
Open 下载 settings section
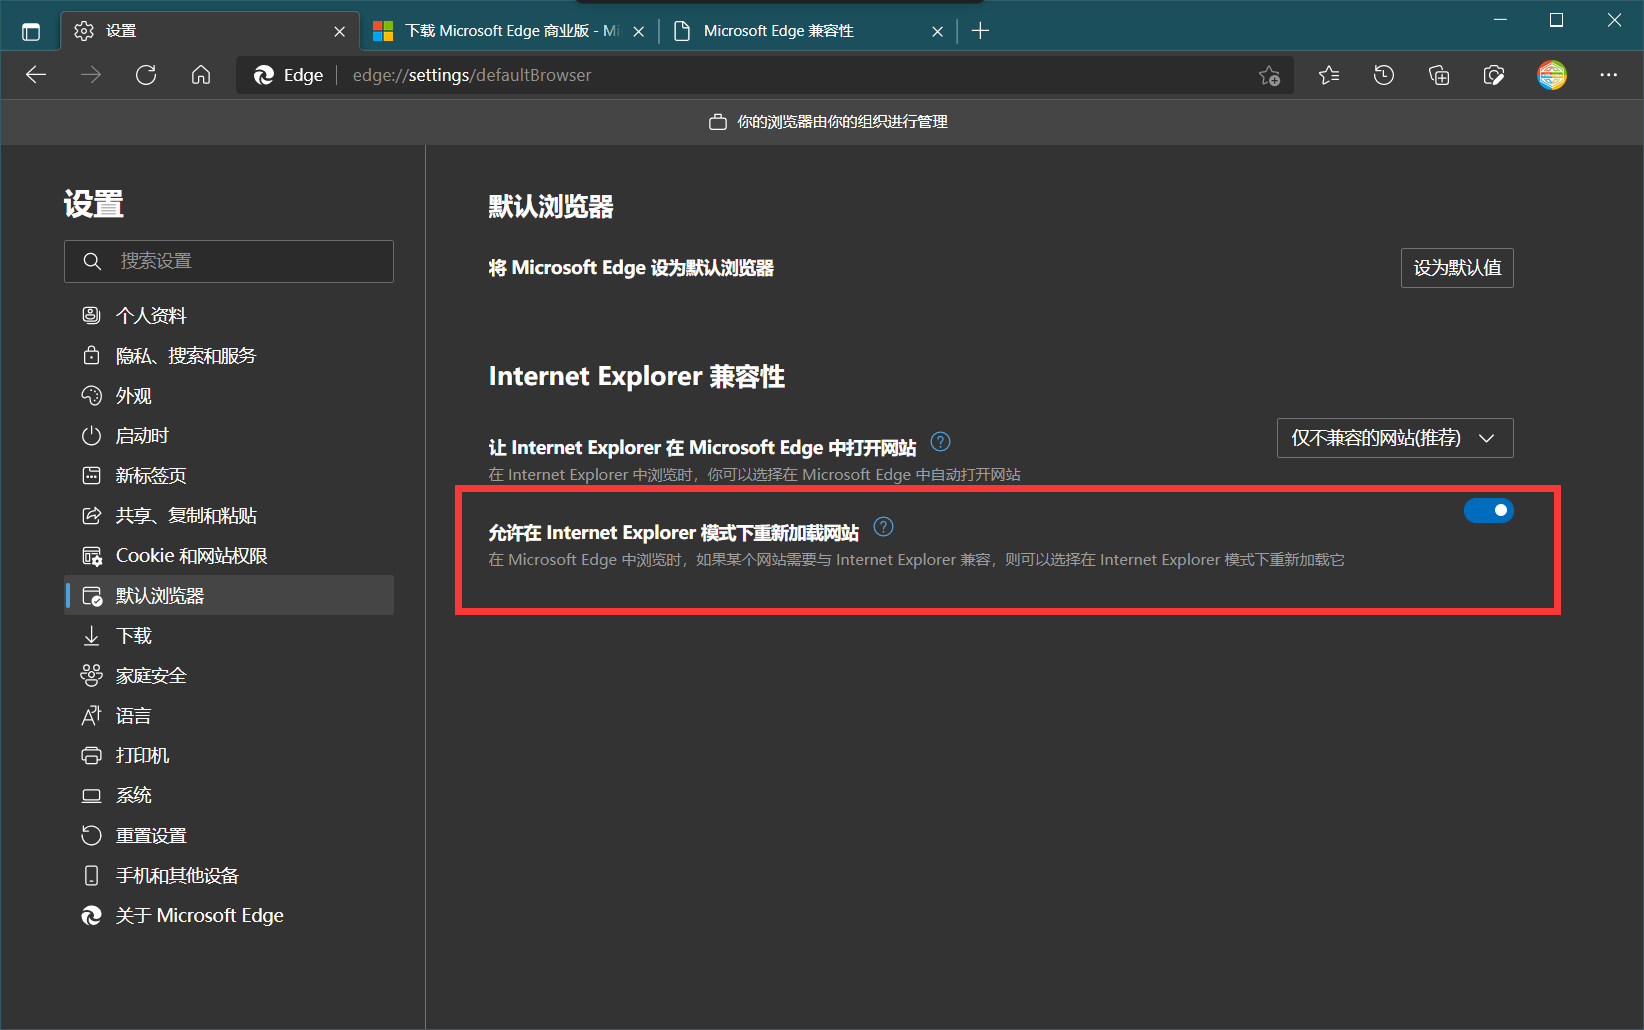[229, 636]
